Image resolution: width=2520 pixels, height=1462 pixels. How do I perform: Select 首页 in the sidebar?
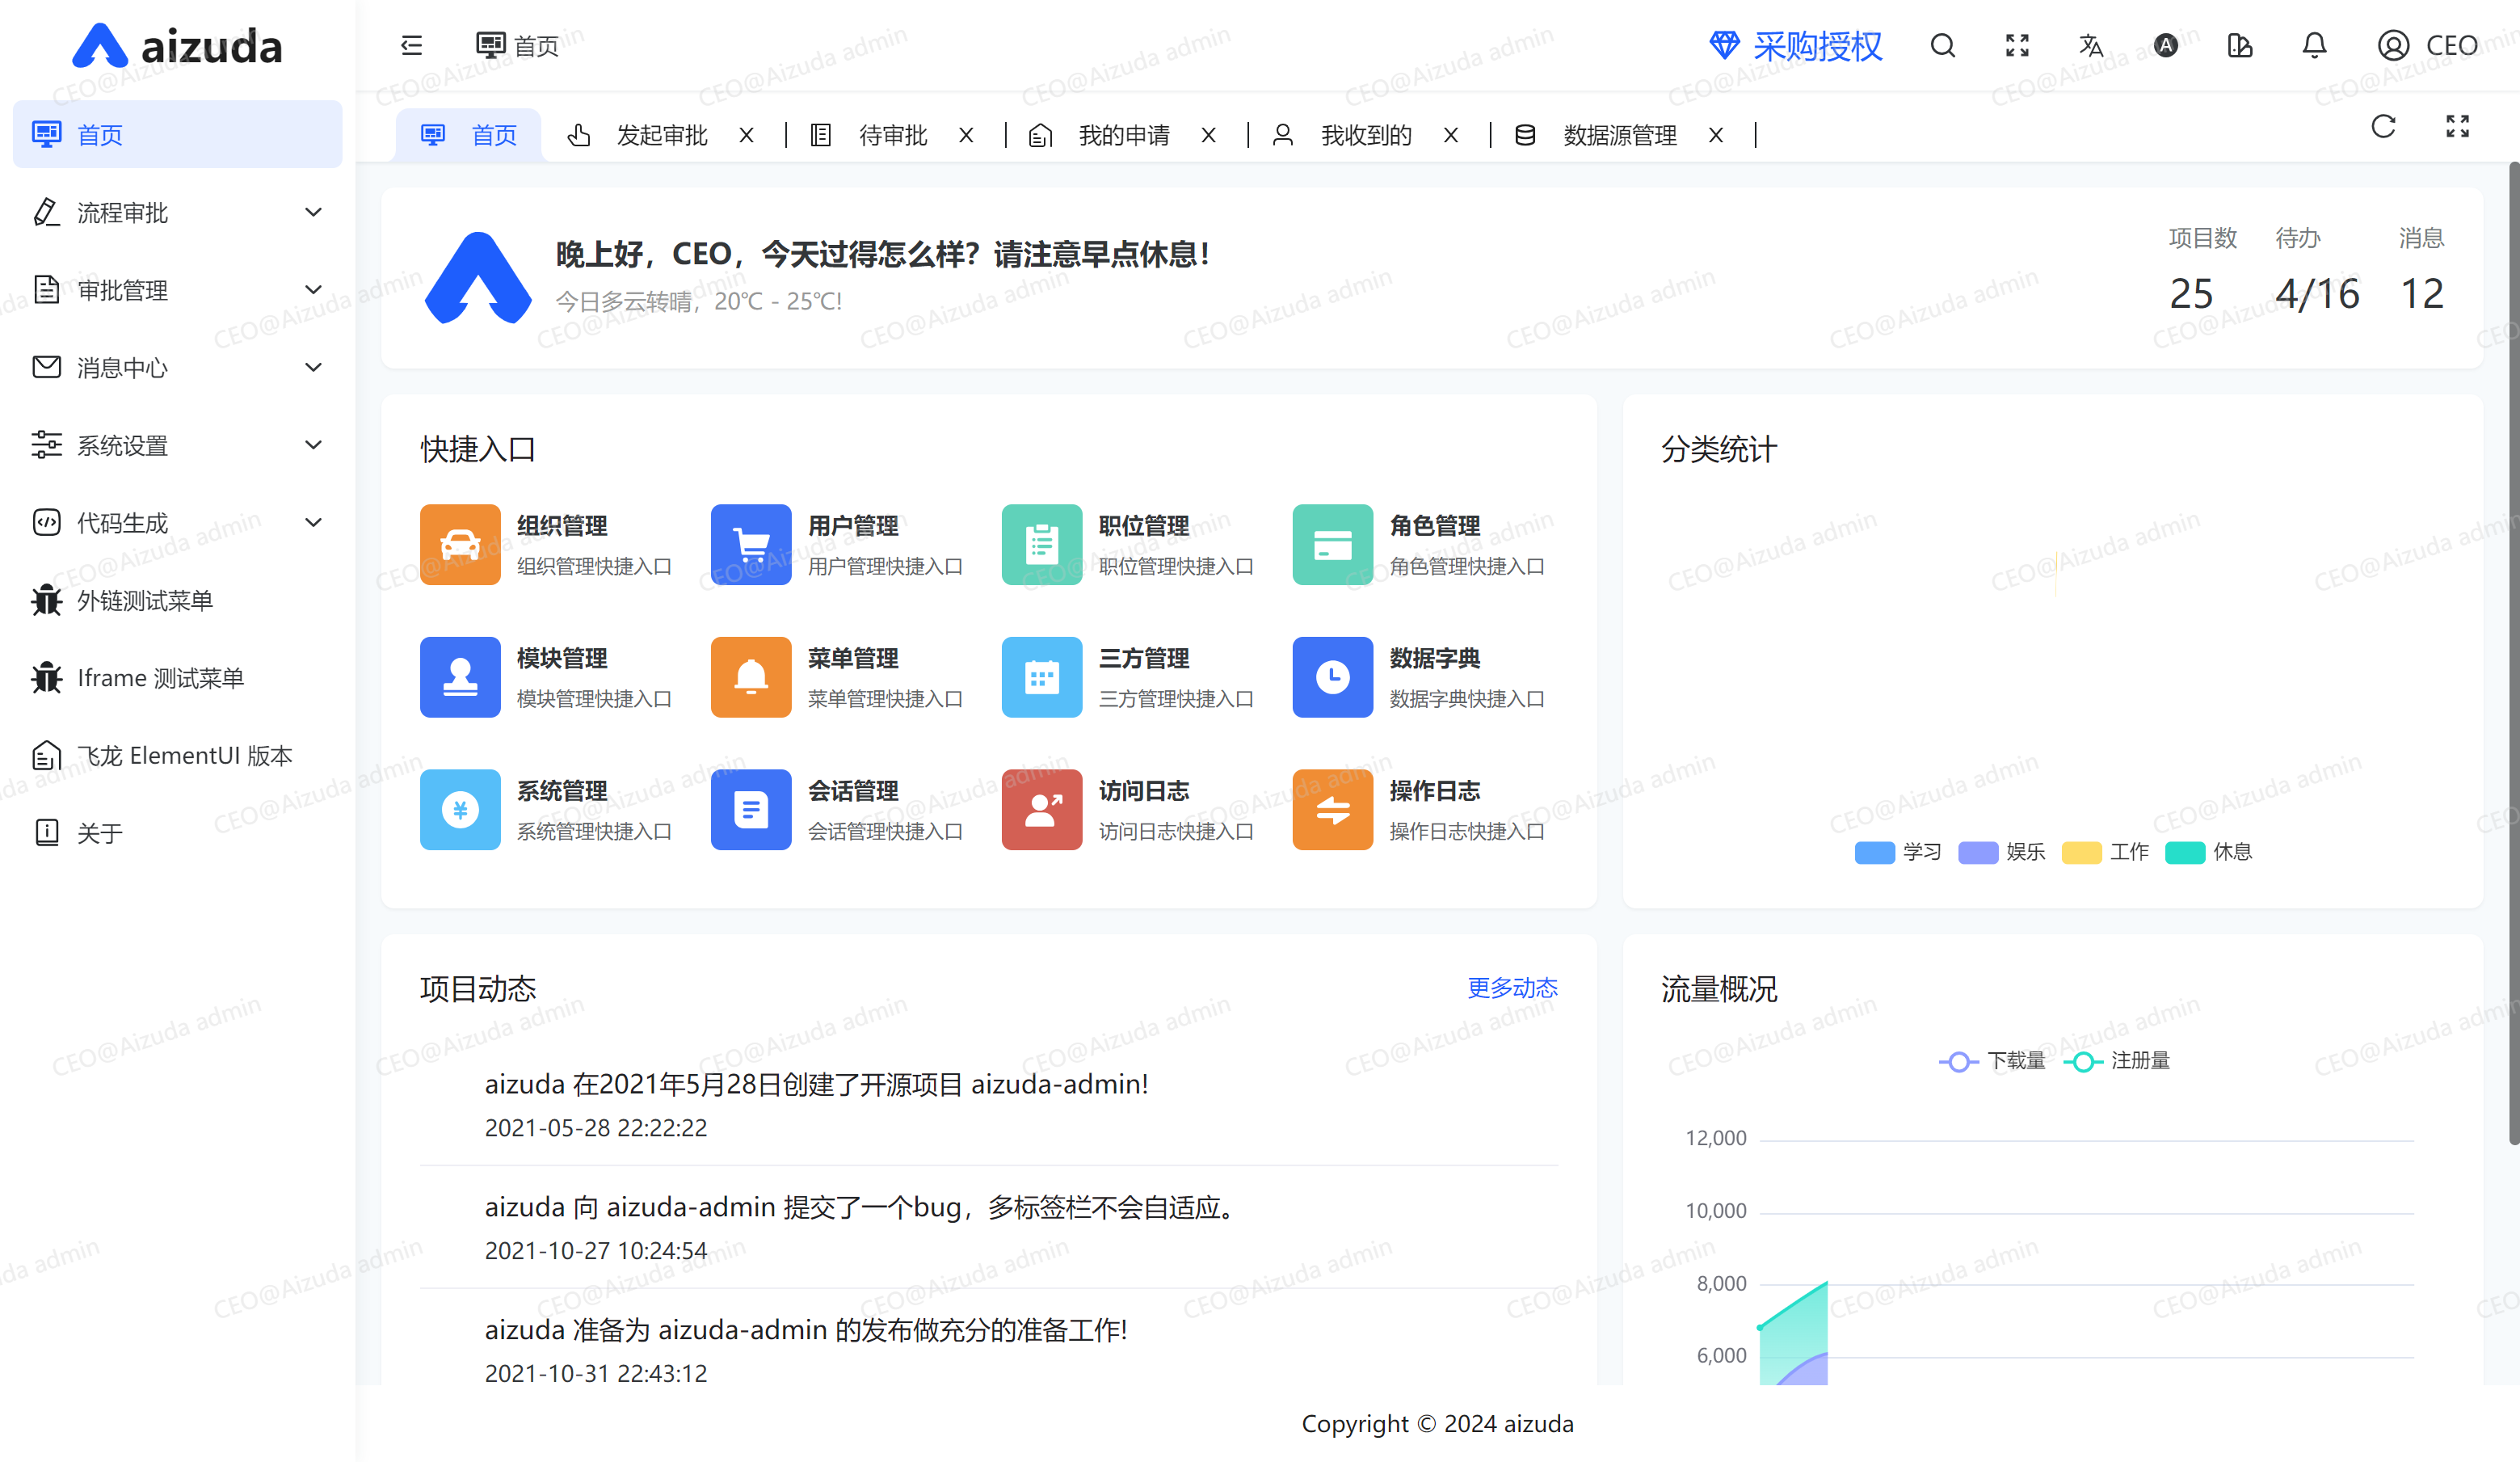177,134
